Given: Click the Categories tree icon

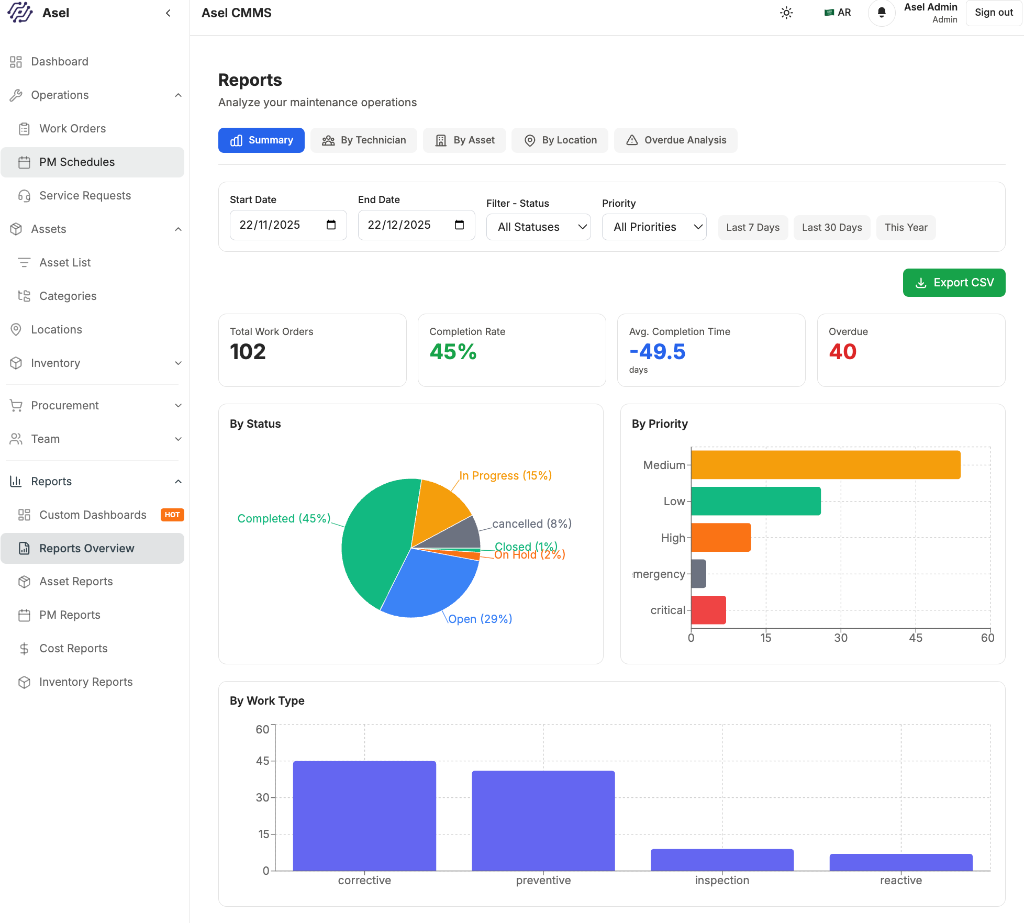Looking at the screenshot, I should tap(24, 296).
